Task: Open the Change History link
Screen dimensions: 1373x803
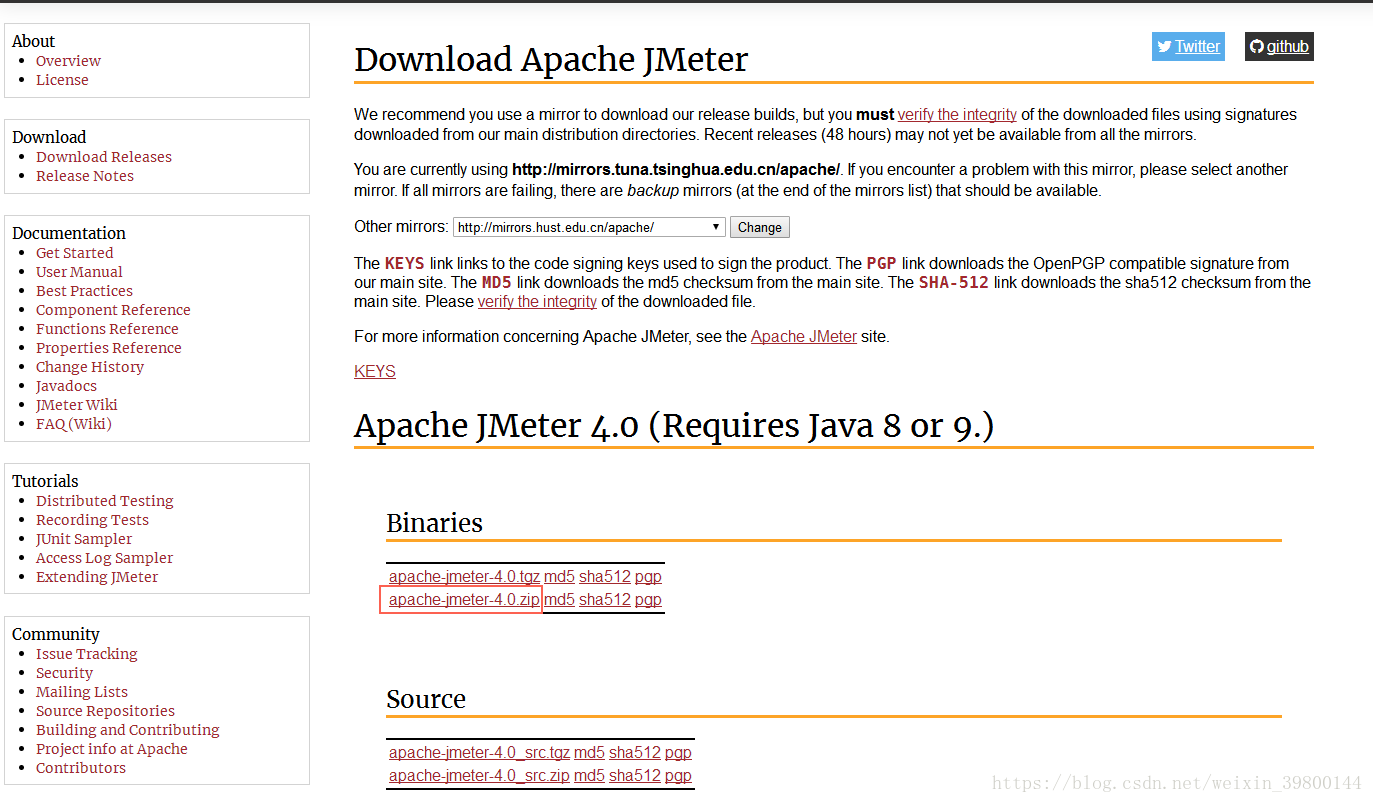Action: (90, 367)
